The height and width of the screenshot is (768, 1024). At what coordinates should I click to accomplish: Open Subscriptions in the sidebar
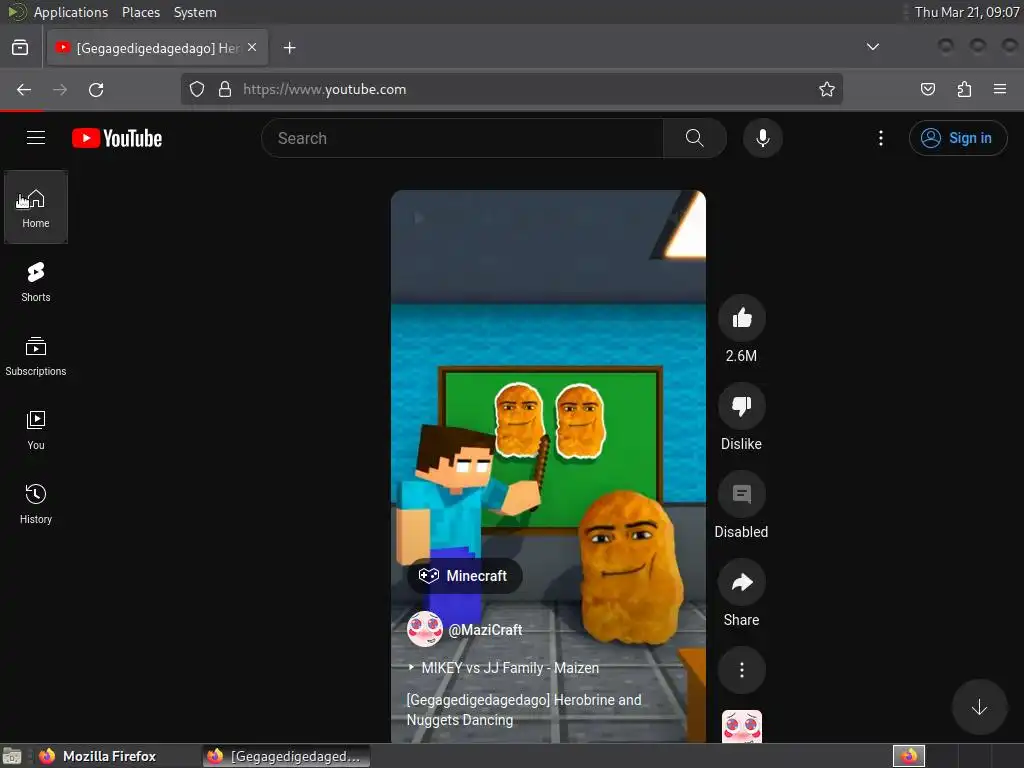click(36, 356)
